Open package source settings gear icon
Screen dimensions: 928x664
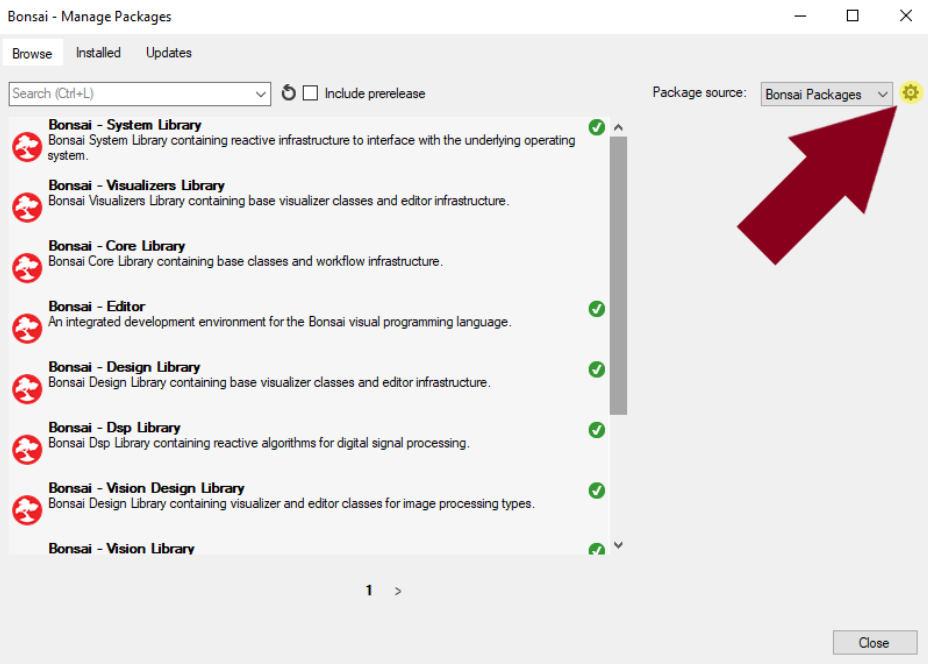point(910,93)
